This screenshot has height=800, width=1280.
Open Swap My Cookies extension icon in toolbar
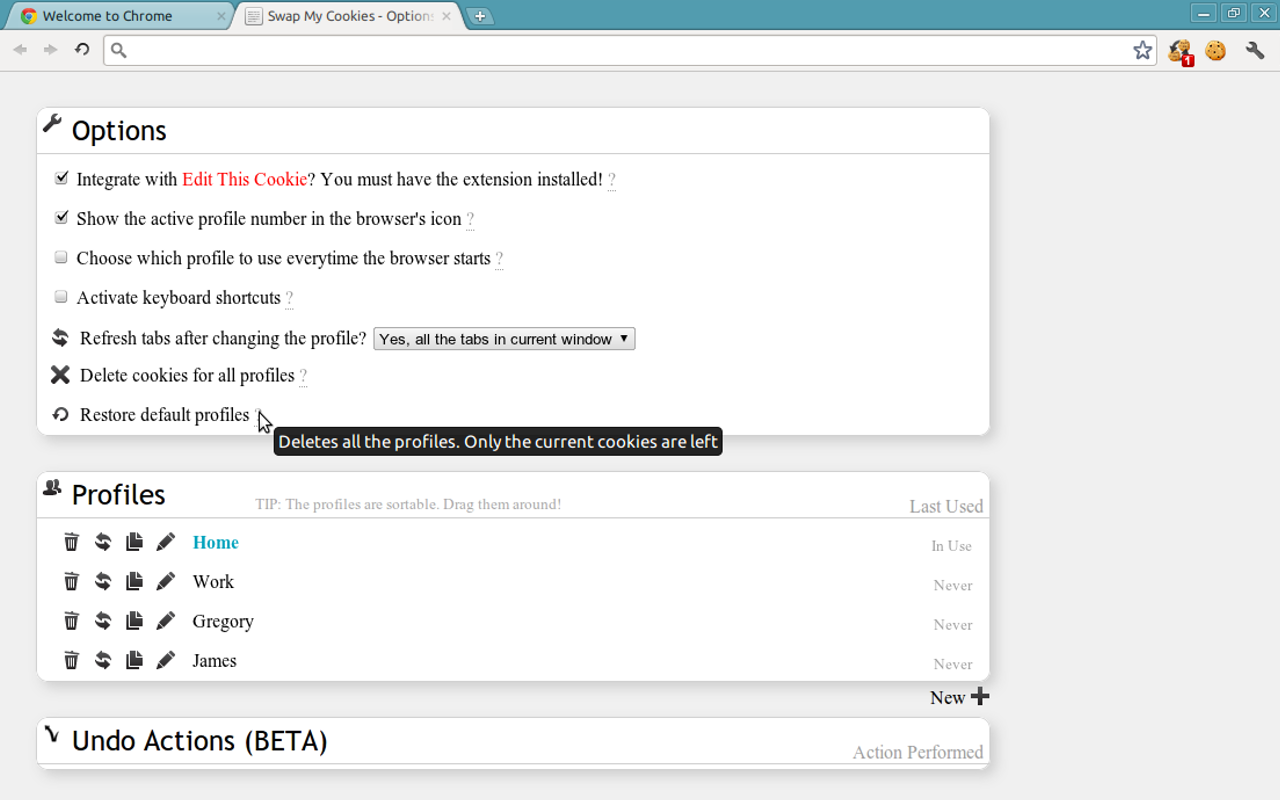coord(1180,51)
